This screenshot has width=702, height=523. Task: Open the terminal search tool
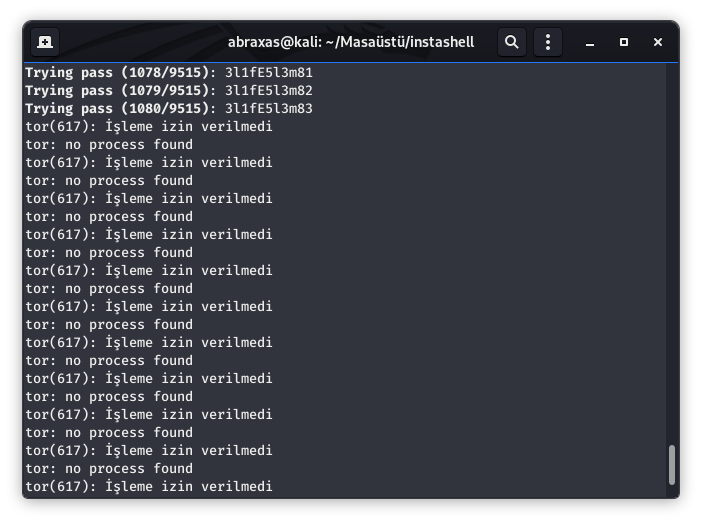tap(512, 42)
